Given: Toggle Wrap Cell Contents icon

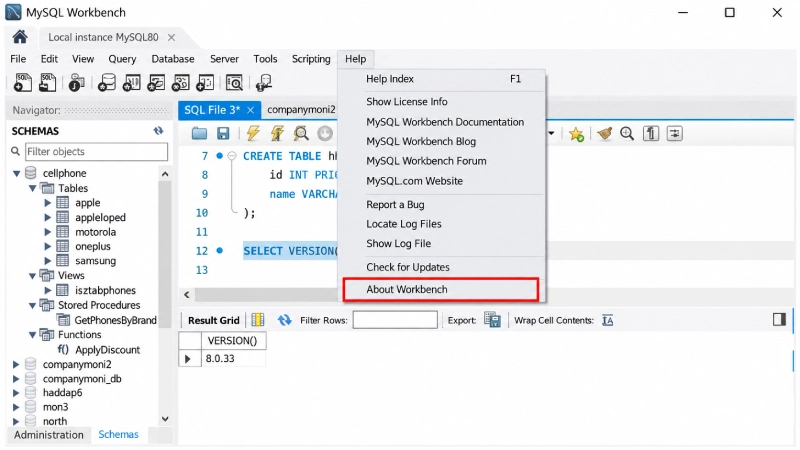Looking at the screenshot, I should 608,320.
